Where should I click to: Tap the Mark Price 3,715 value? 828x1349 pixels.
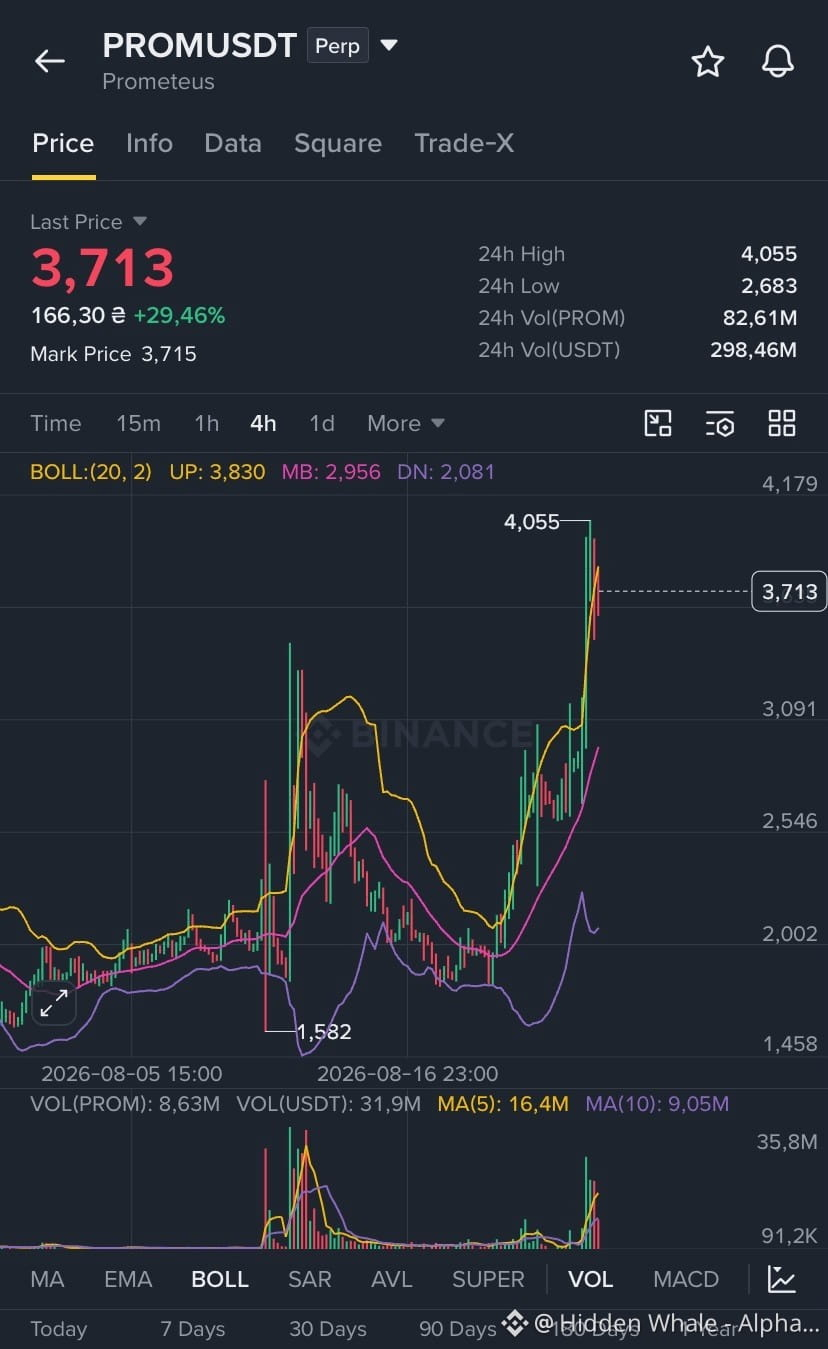point(169,353)
